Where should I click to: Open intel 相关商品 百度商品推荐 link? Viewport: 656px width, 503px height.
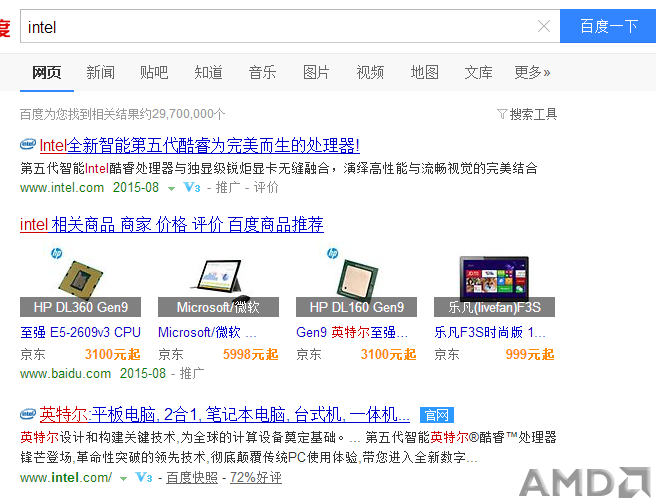click(172, 225)
